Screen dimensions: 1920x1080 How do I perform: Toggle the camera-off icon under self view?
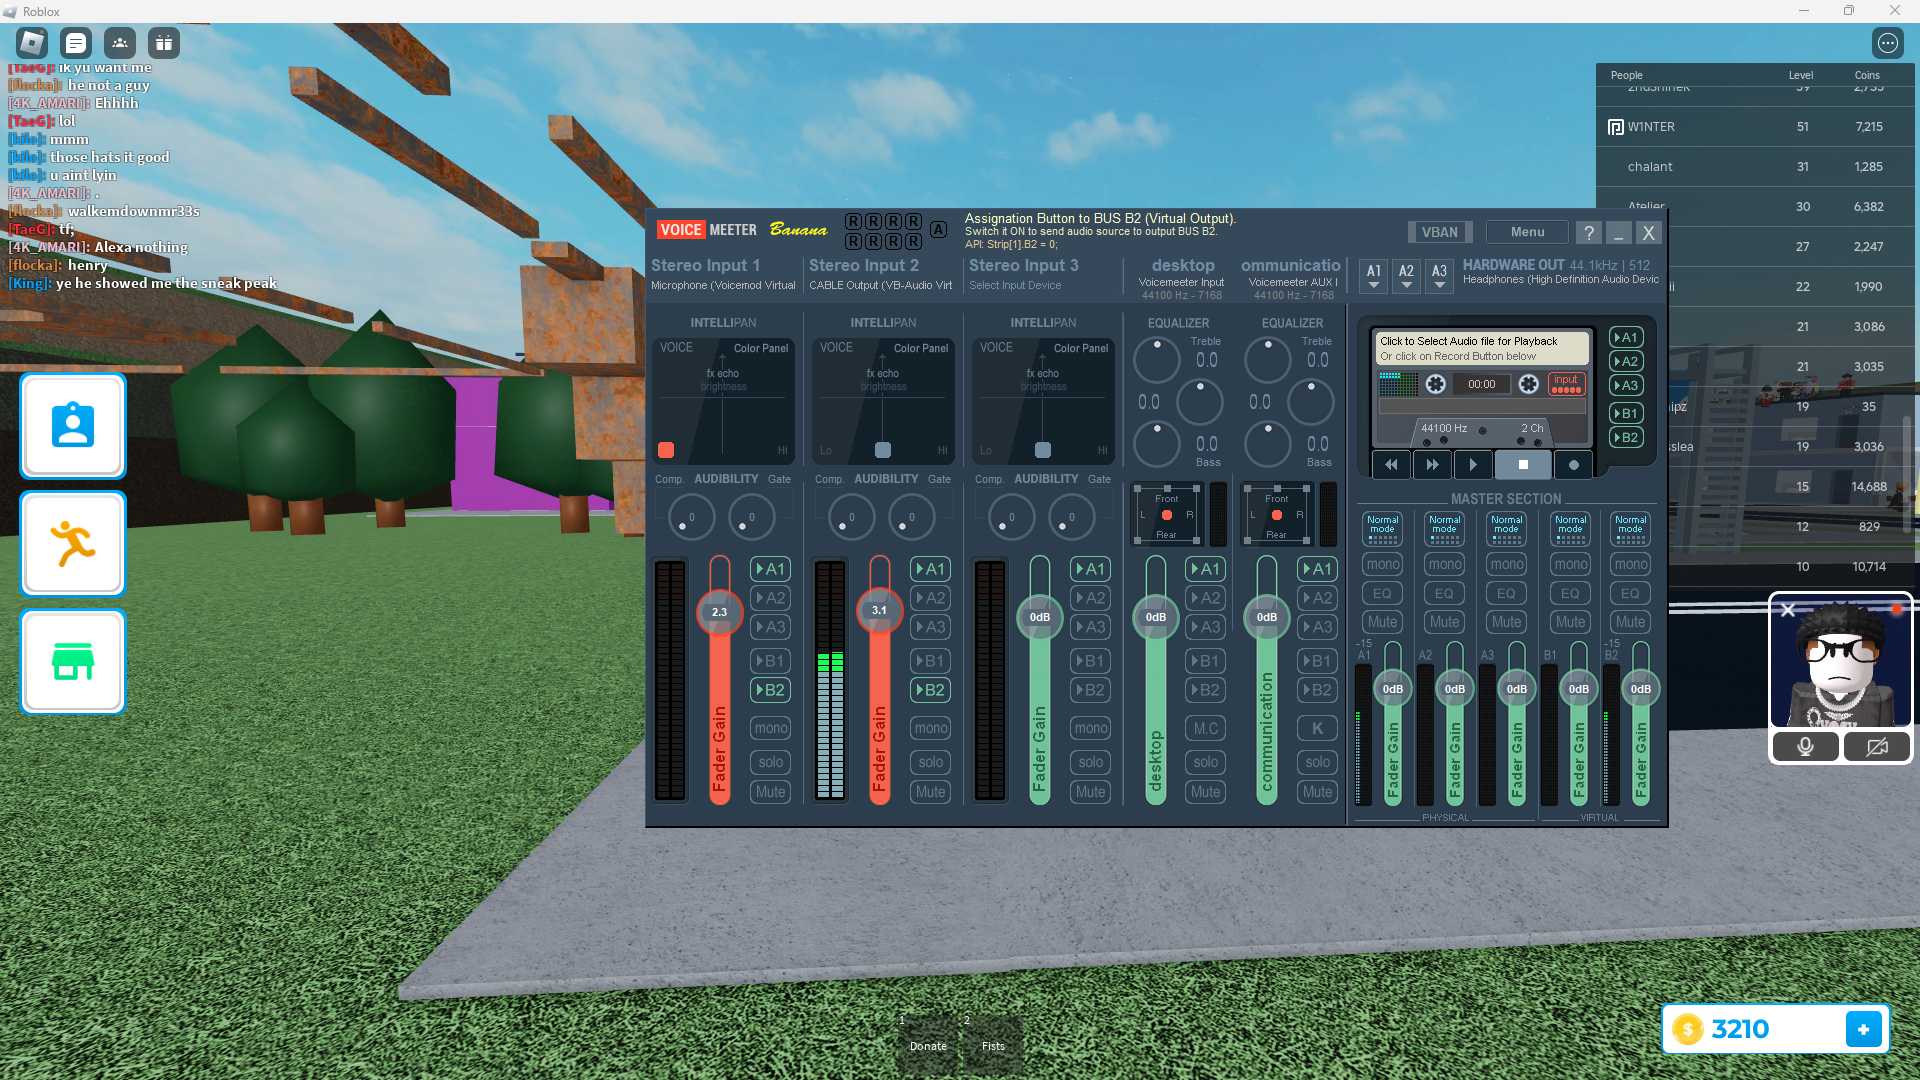tap(1876, 747)
